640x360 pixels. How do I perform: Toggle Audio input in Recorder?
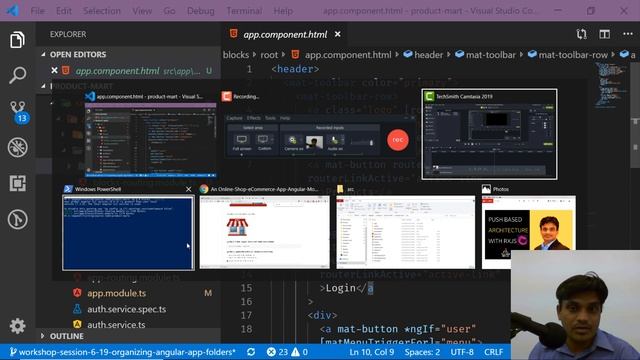point(335,142)
